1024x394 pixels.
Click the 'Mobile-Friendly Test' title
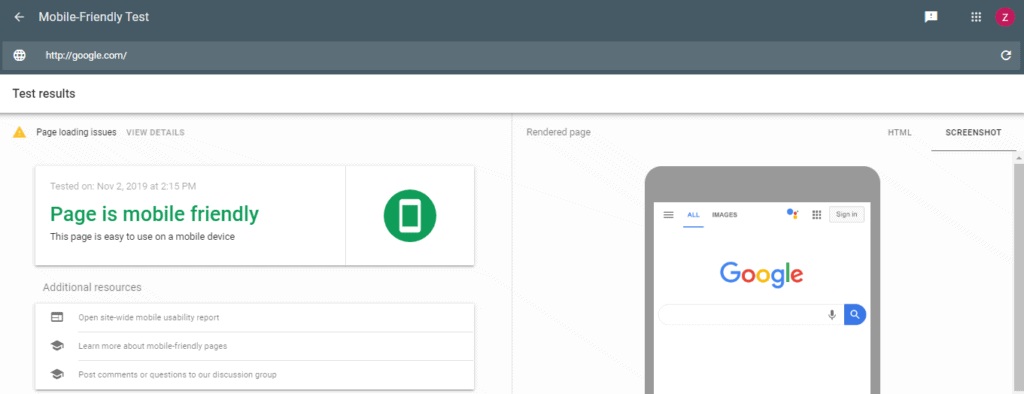click(94, 17)
